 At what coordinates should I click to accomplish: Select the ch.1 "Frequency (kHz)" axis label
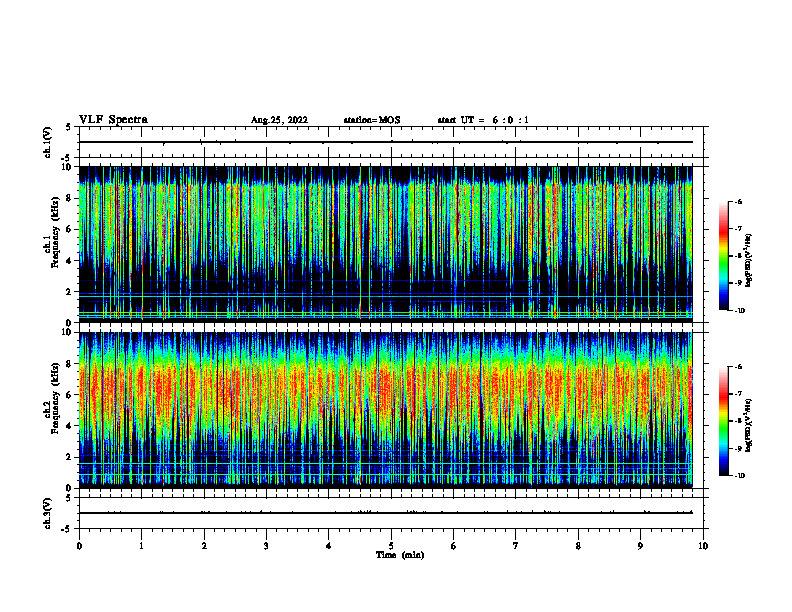pos(55,232)
